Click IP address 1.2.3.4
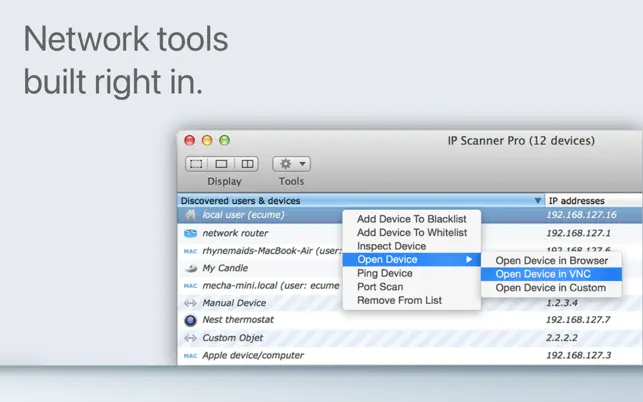 pyautogui.click(x=562, y=303)
